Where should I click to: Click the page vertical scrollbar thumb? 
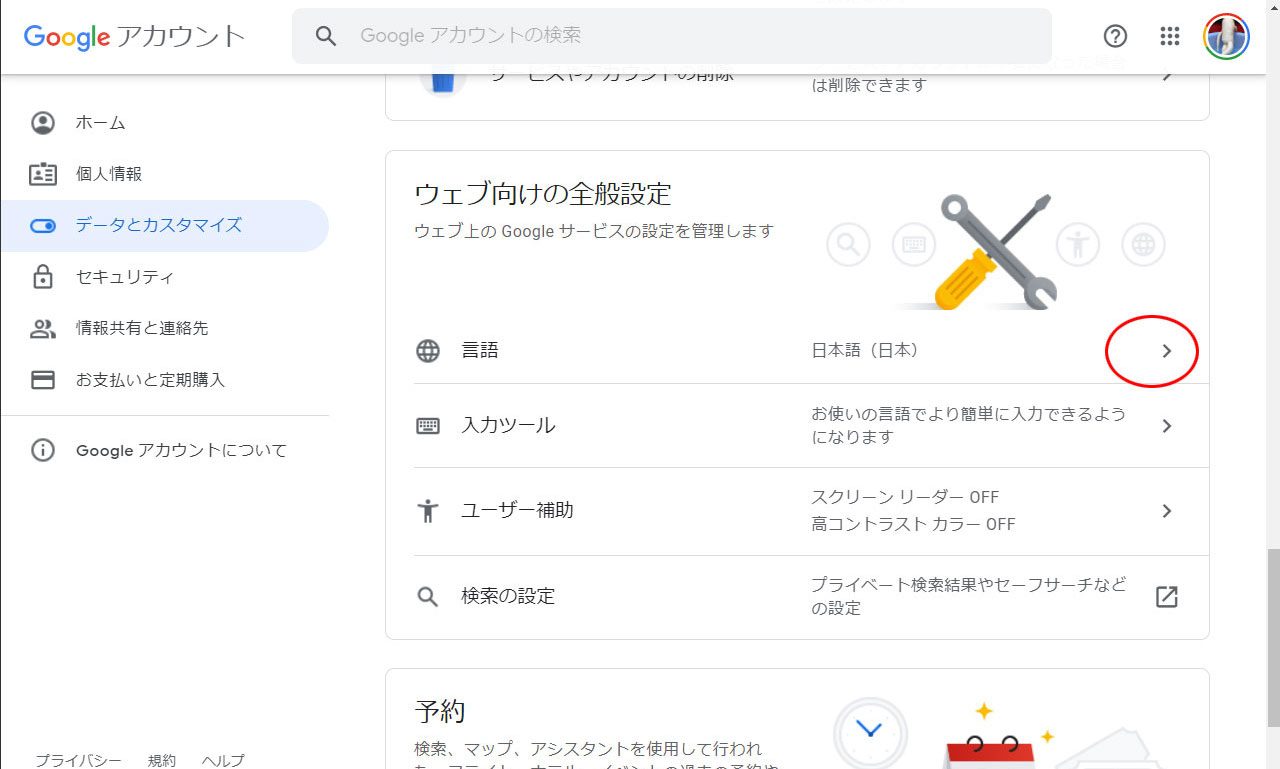(x=1273, y=638)
